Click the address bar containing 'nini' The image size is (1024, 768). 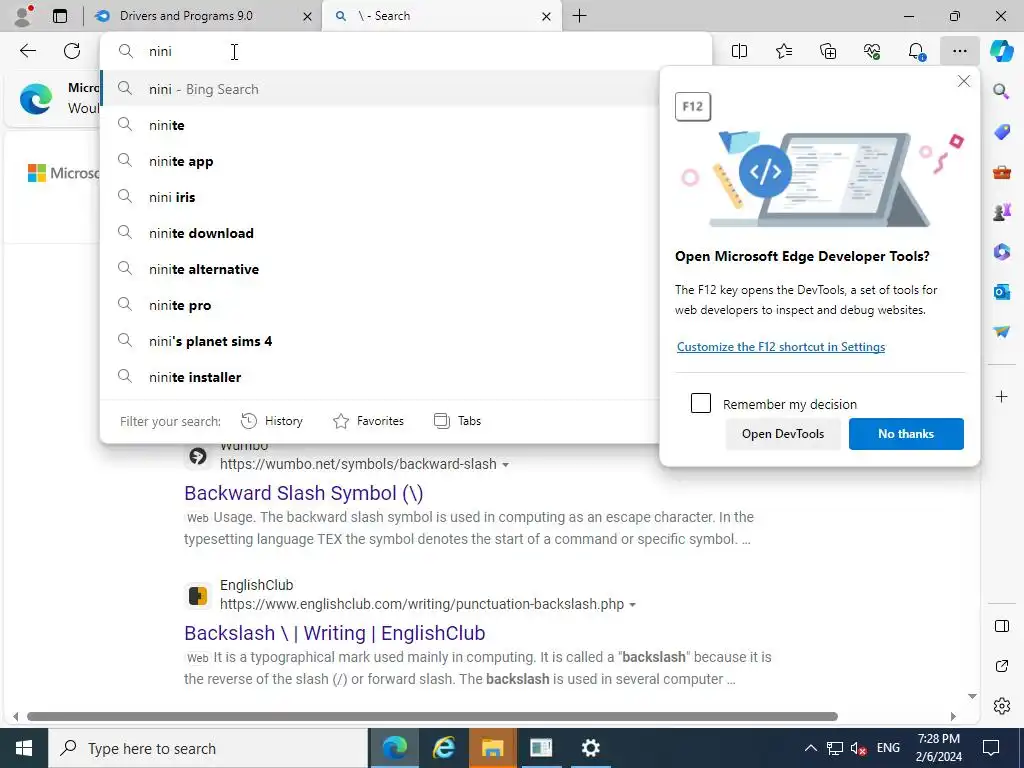405,51
